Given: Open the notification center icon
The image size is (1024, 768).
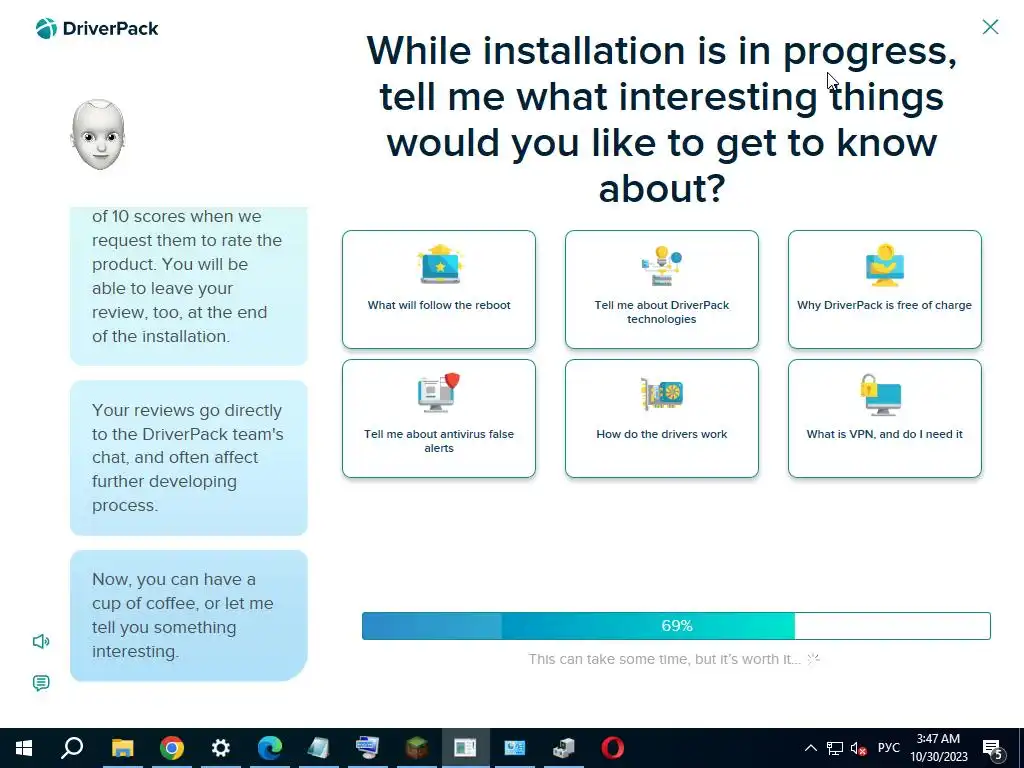Looking at the screenshot, I should pos(993,749).
